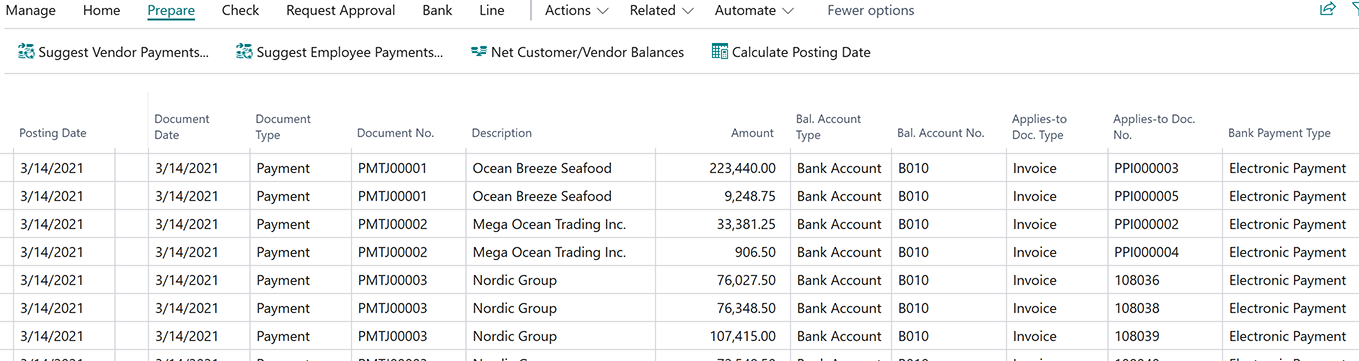Click Nordic Group in the 108036 row
This screenshot has height=361, width=1359.
[x=514, y=280]
